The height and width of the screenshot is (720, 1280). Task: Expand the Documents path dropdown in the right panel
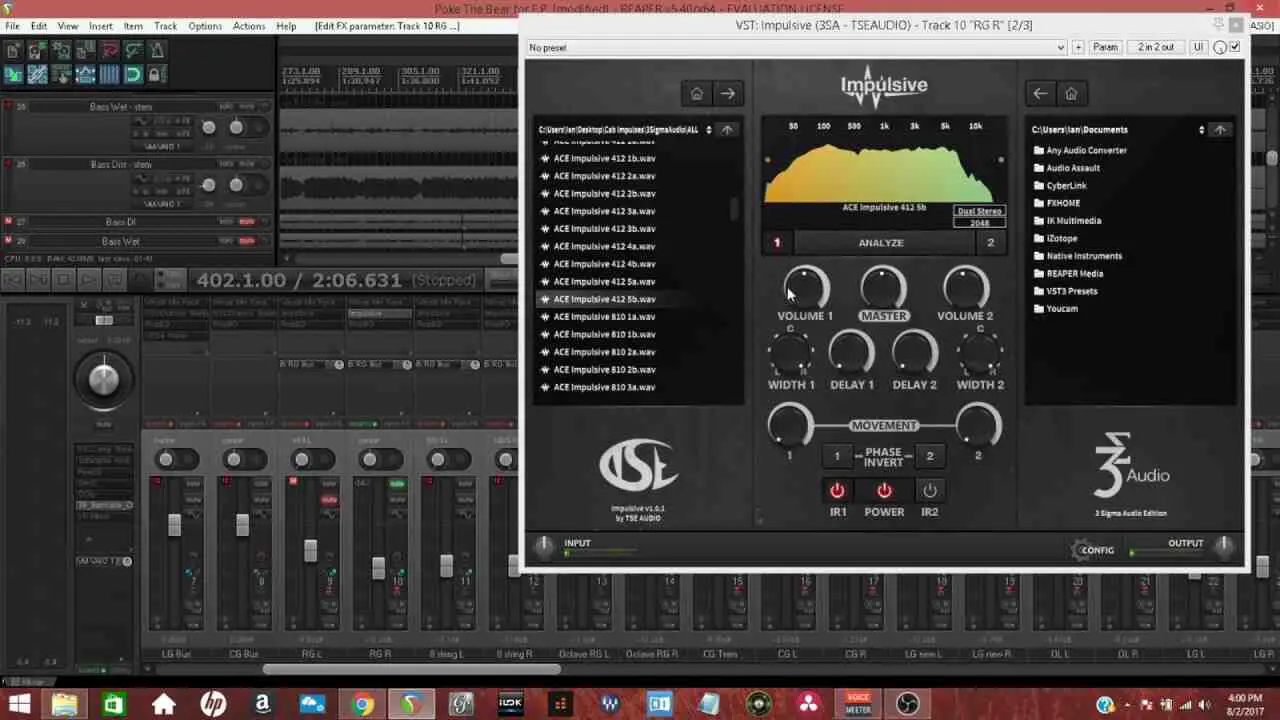coord(1200,129)
